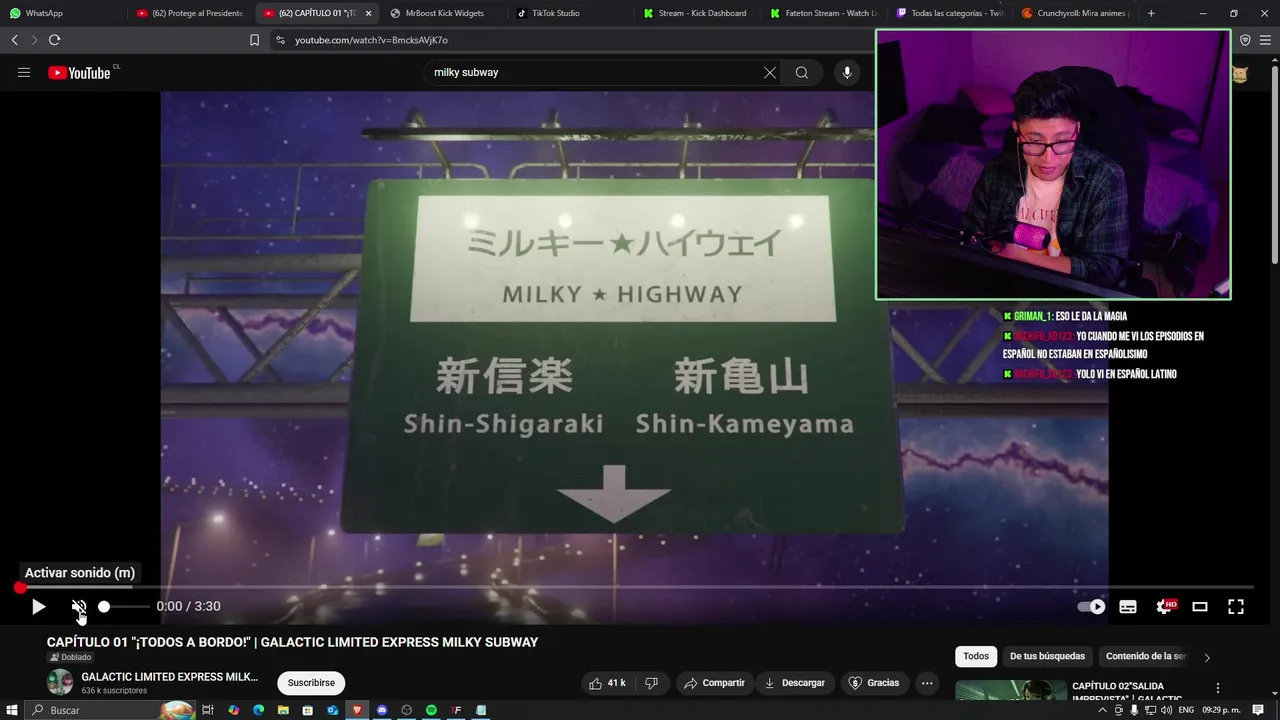This screenshot has height=720, width=1280.
Task: Toggle the autoplay switch
Action: pos(1091,606)
